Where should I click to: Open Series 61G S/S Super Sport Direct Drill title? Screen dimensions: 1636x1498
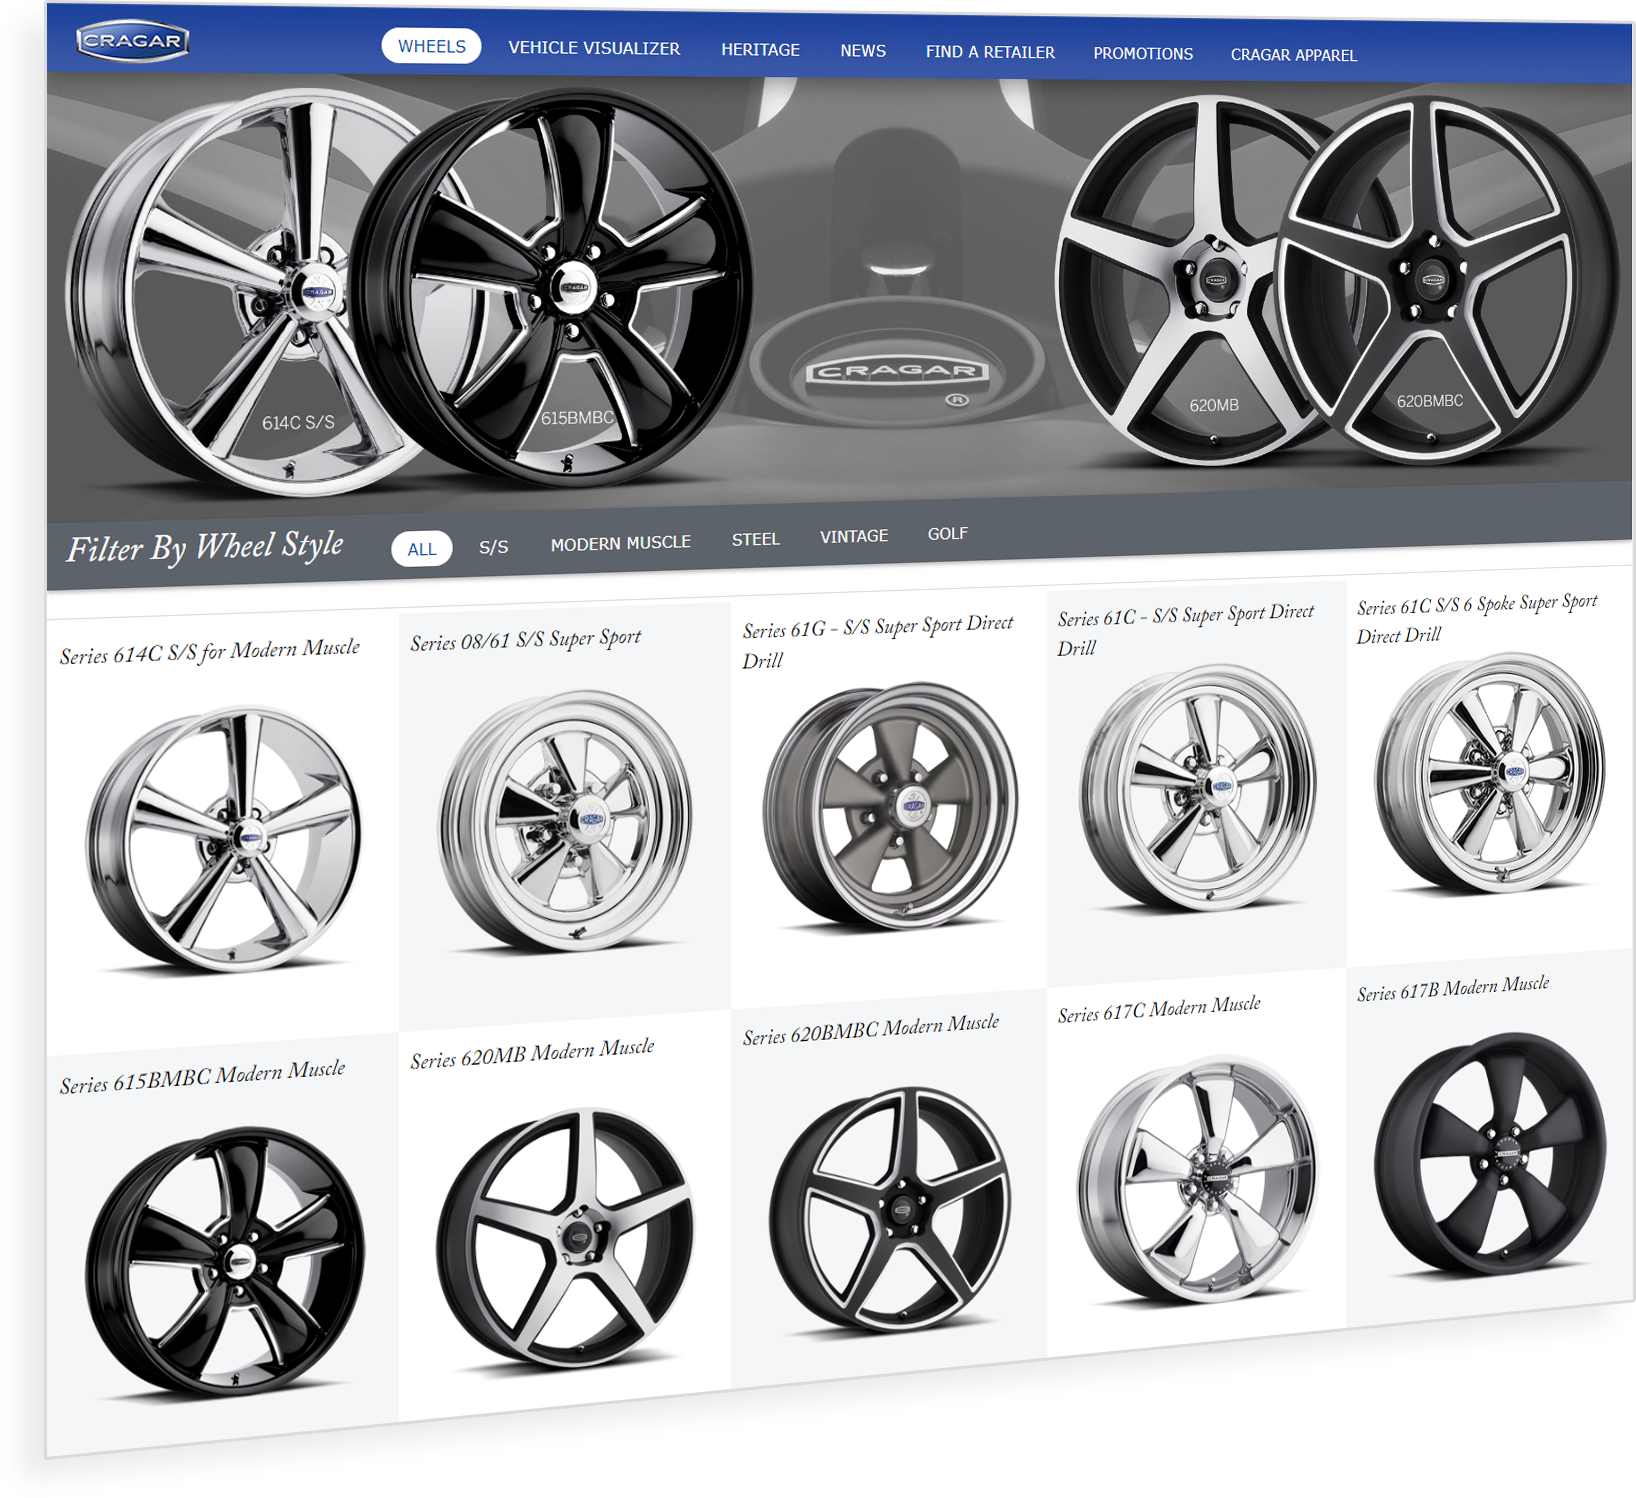[878, 642]
